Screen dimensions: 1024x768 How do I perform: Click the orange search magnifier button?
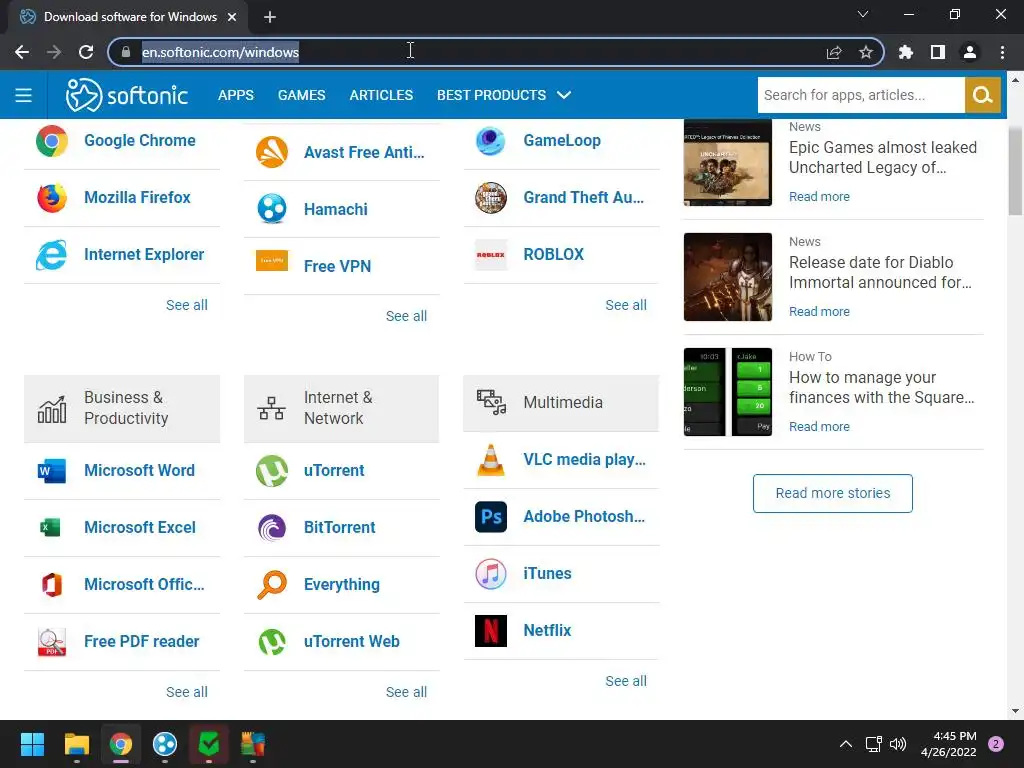pyautogui.click(x=982, y=95)
